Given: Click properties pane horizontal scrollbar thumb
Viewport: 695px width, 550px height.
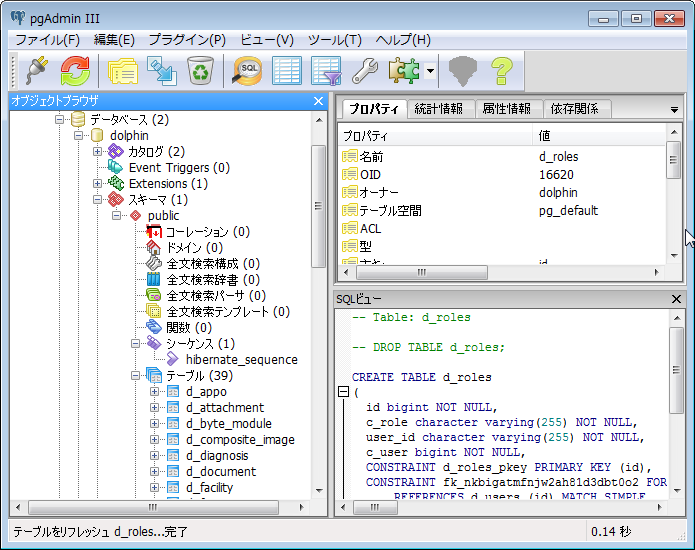Looking at the screenshot, I should click(422, 272).
